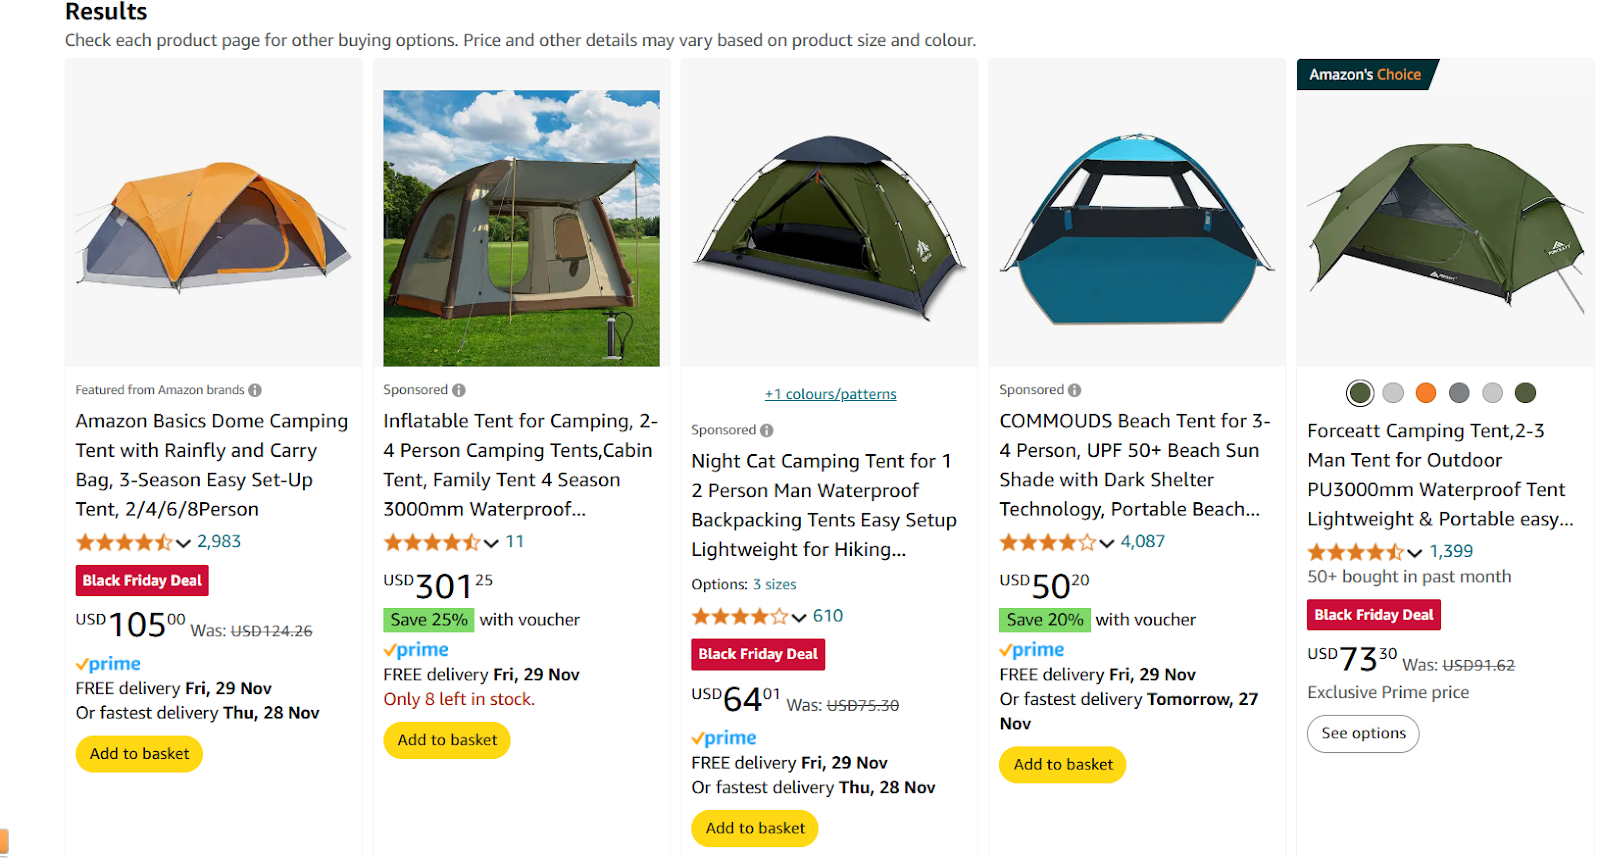This screenshot has height=858, width=1600.
Task: Click the Sponsored info icon on COMMOUDS listing
Action: 1074,389
